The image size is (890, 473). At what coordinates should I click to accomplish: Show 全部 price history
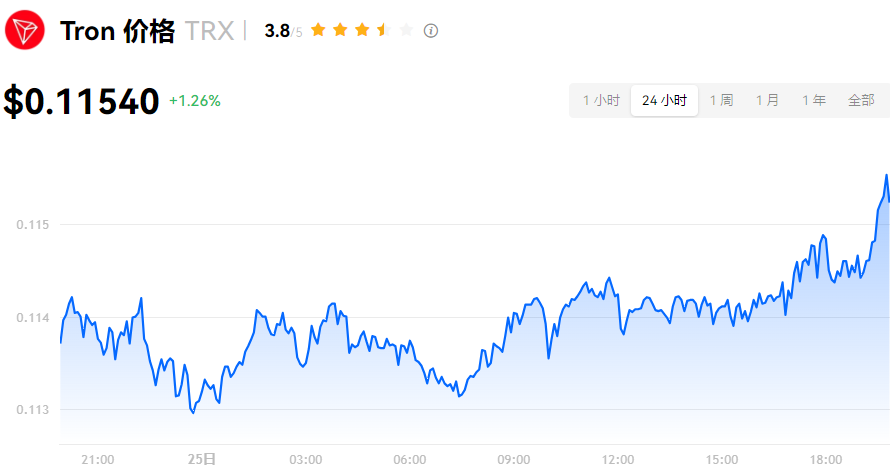point(861,100)
